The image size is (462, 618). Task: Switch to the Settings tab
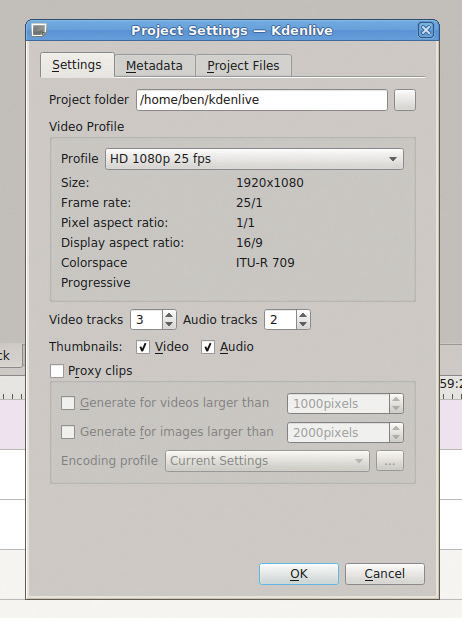click(x=77, y=65)
